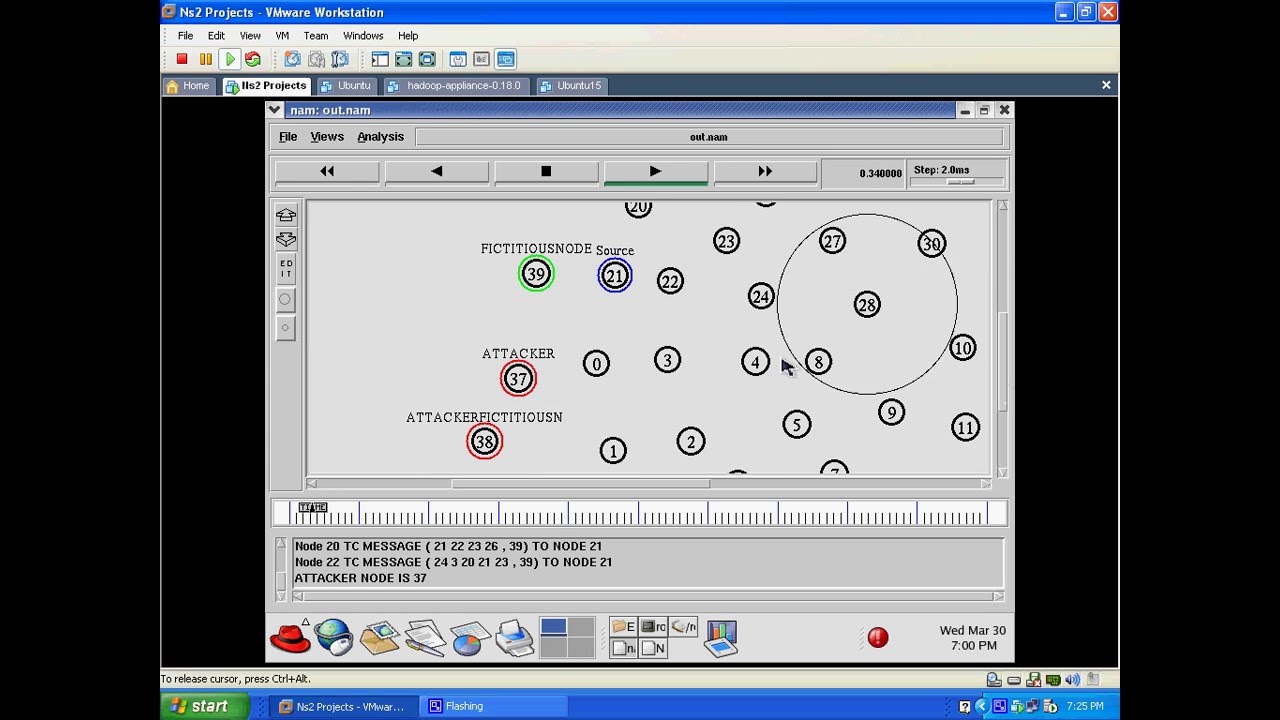The height and width of the screenshot is (720, 1280).
Task: Toggle sidebar show/hide icon in toolbar
Action: (380, 59)
